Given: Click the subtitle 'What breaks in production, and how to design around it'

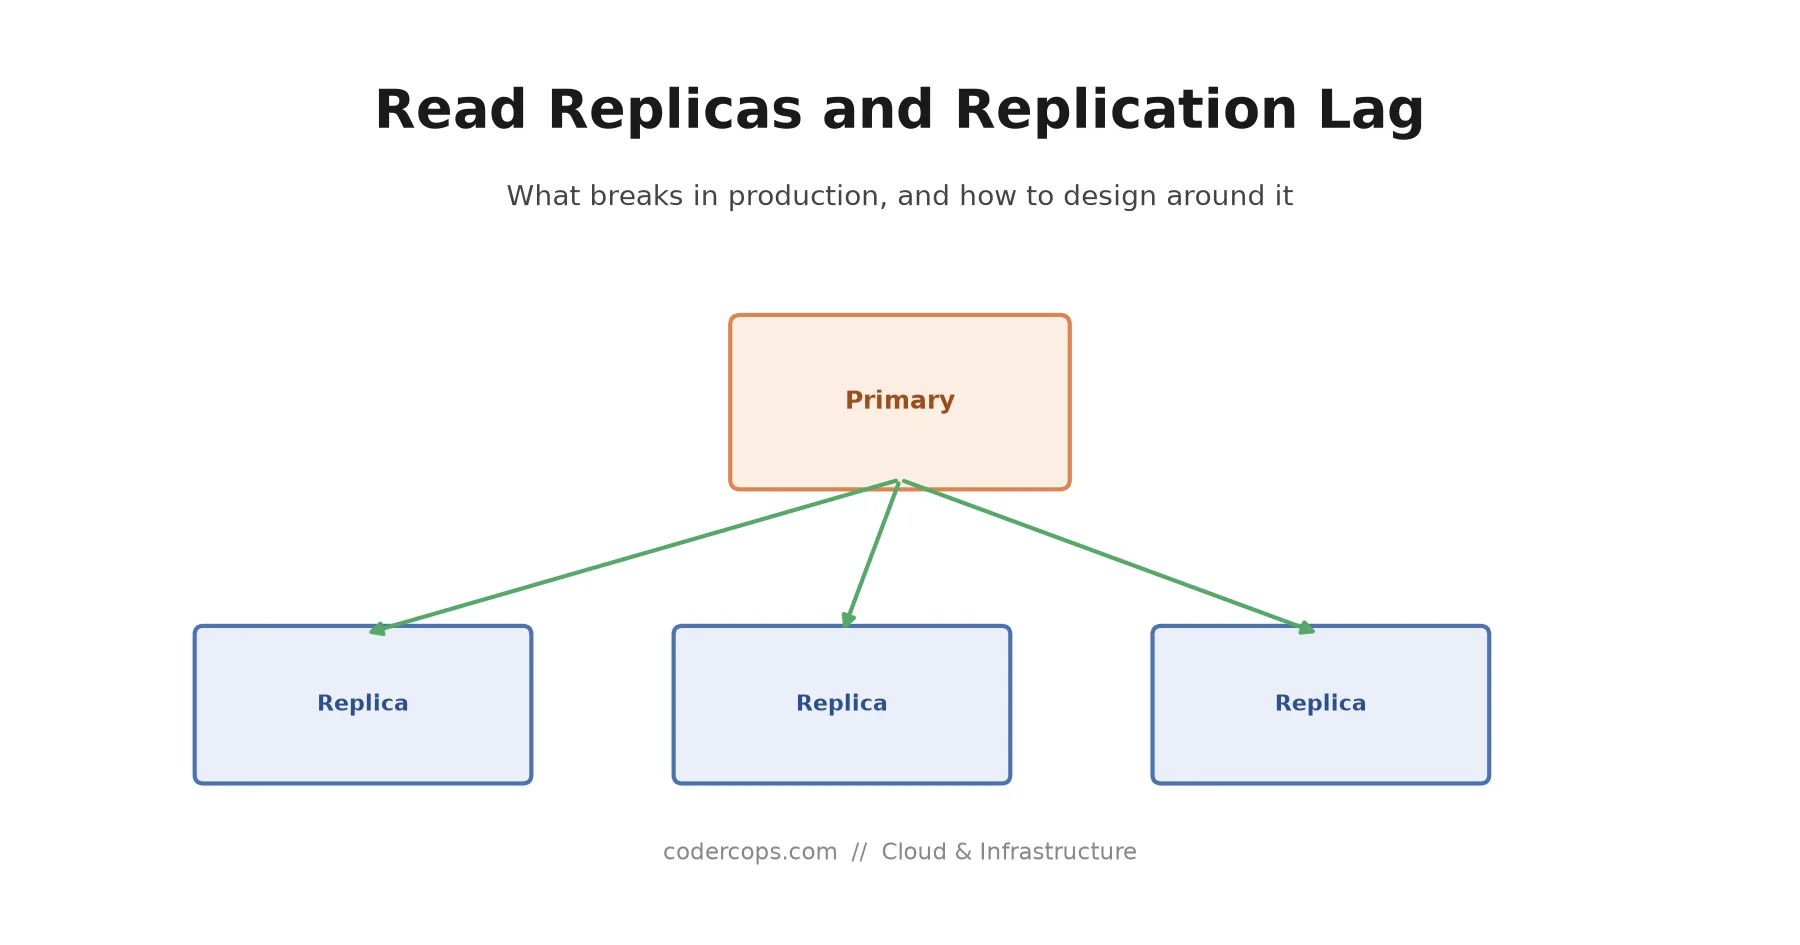Looking at the screenshot, I should click(899, 196).
